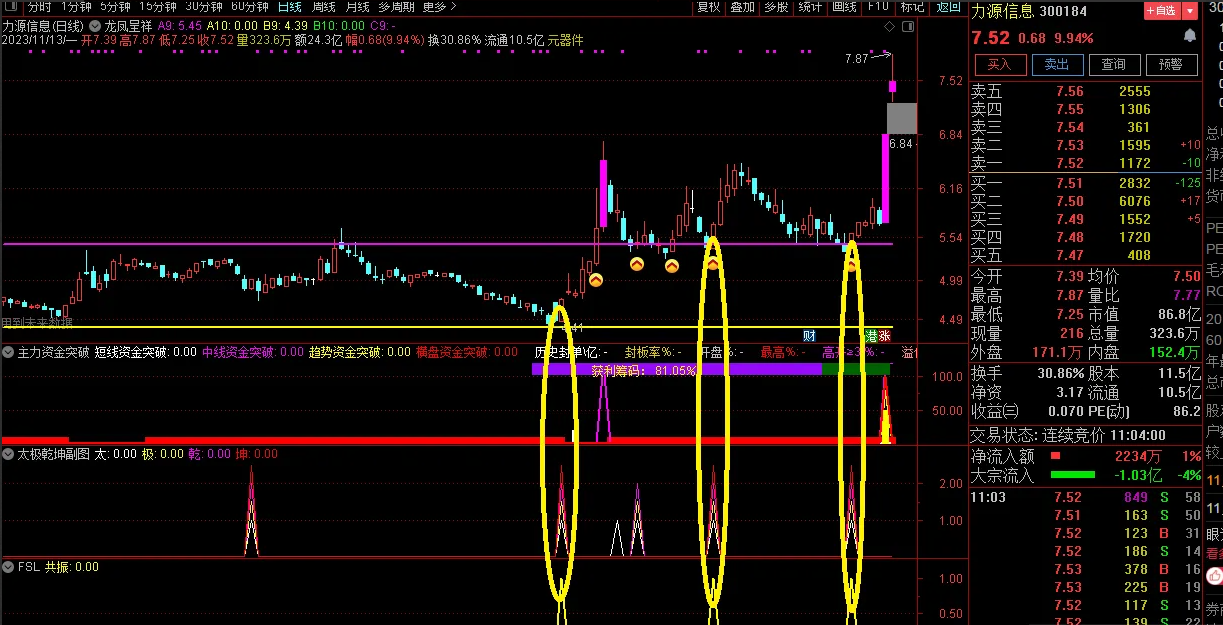Open 主力资金突破 indicator dropdown arrow
The image size is (1223, 625).
[x=8, y=352]
